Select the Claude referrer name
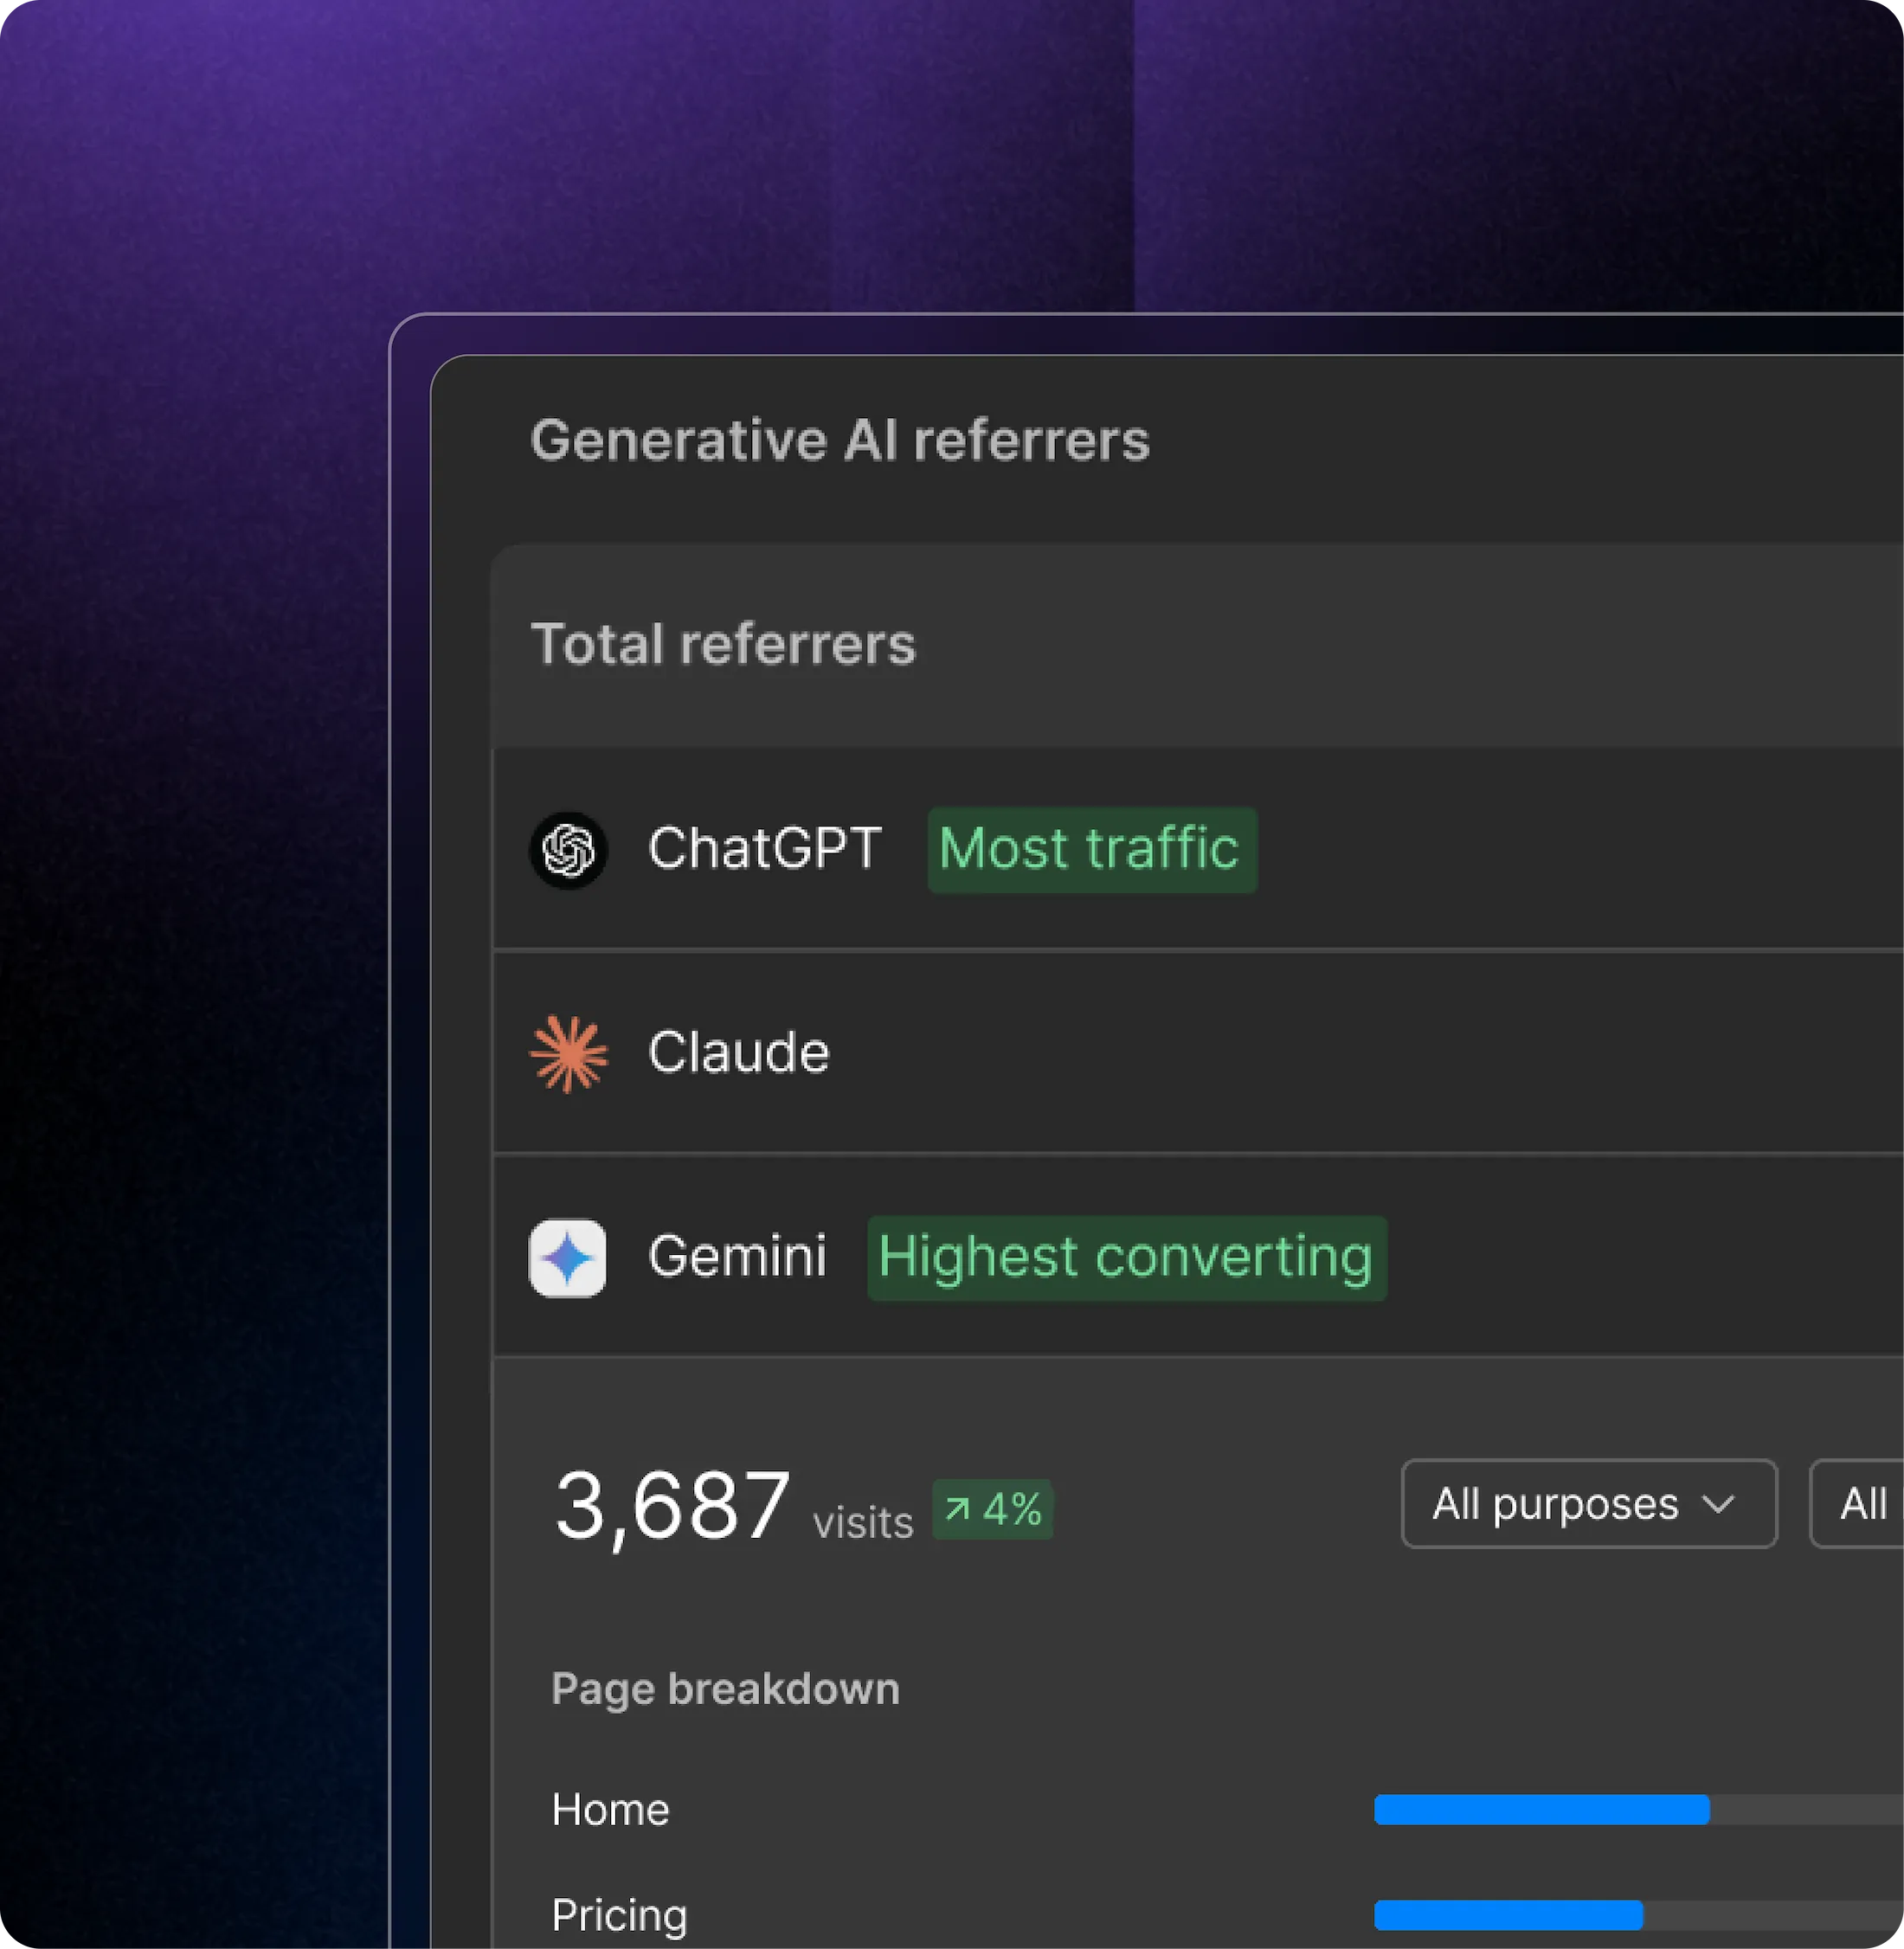This screenshot has height=1949, width=1904. tap(739, 1053)
